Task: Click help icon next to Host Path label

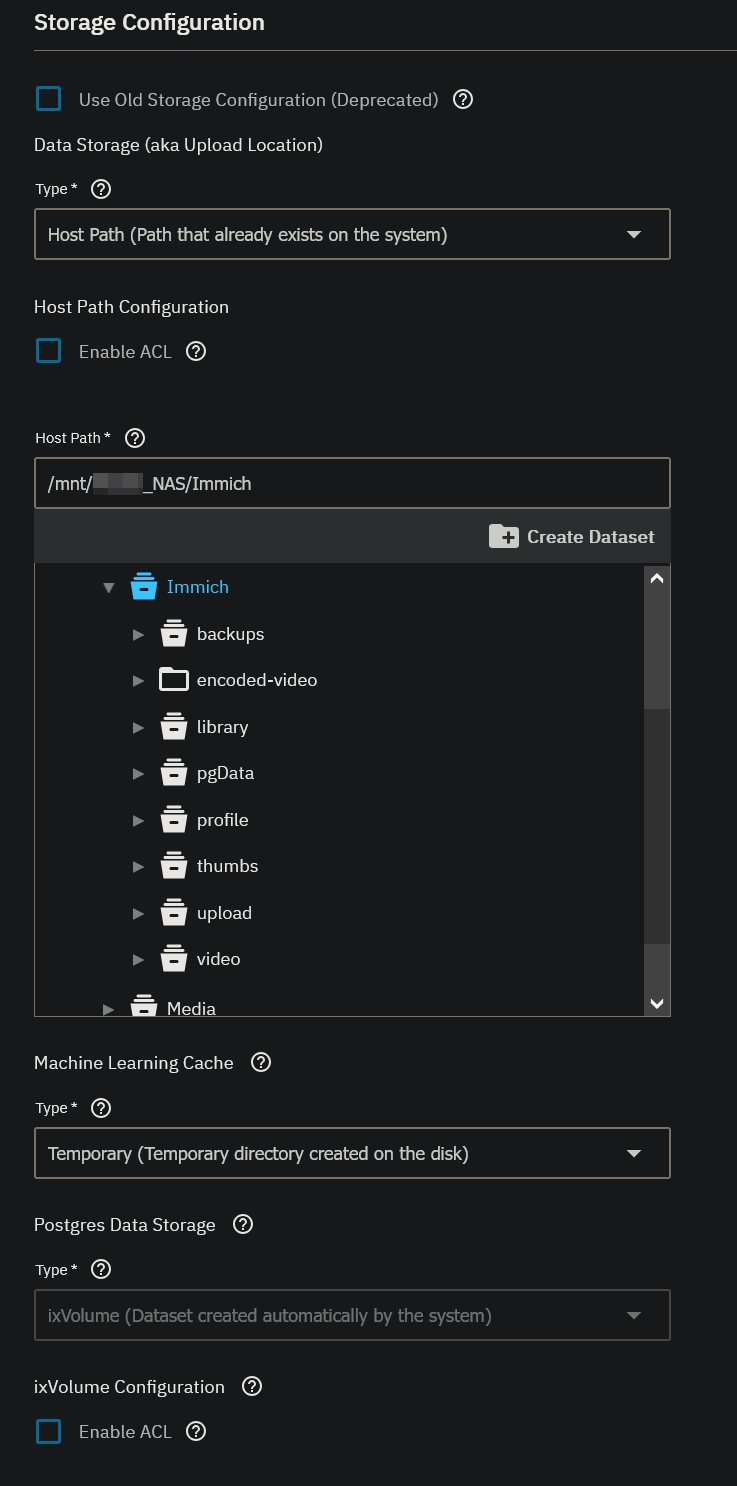Action: click(x=136, y=438)
